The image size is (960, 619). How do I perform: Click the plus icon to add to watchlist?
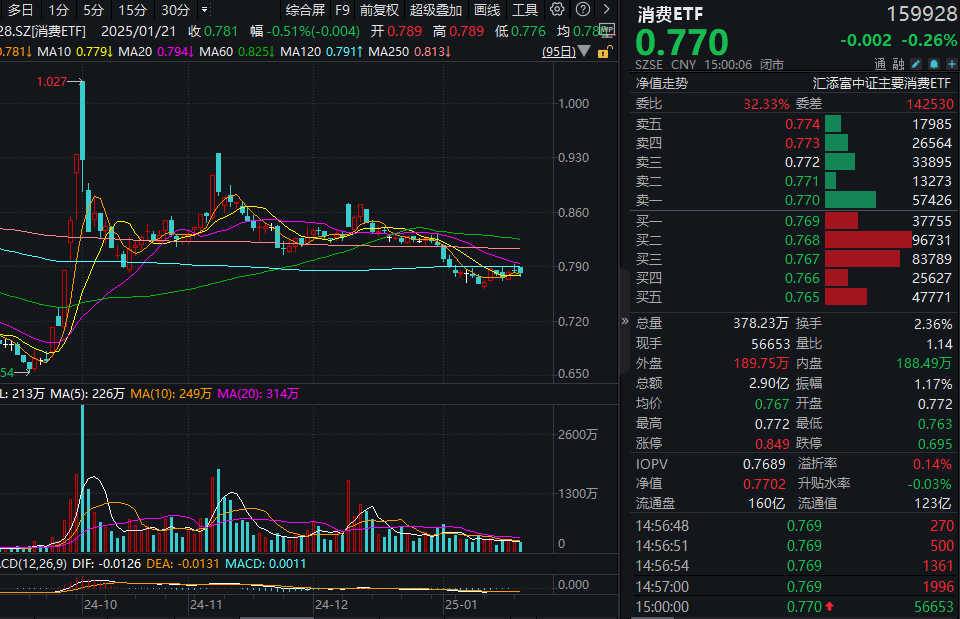click(951, 62)
